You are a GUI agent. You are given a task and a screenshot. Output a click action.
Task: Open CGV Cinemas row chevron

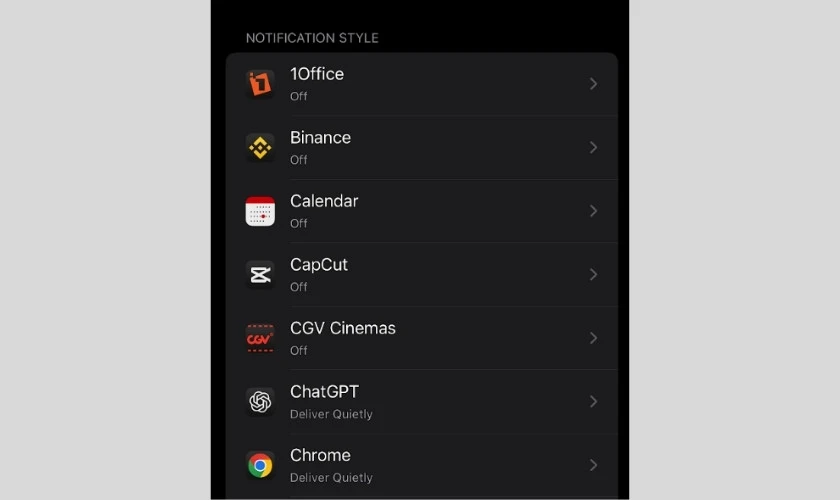pos(593,338)
